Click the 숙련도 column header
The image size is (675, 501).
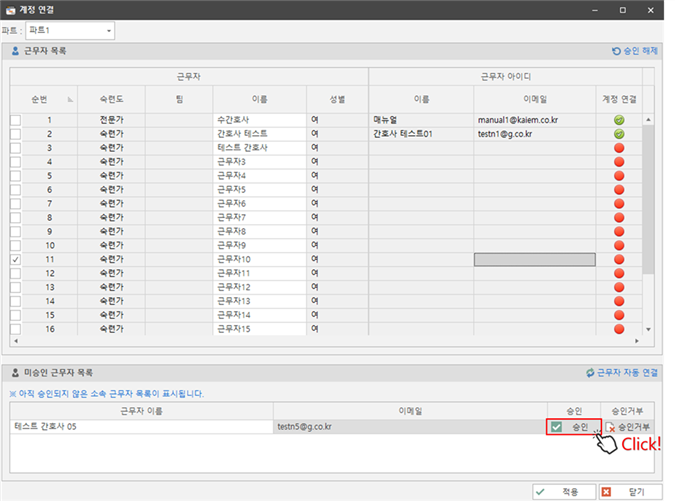[112, 100]
